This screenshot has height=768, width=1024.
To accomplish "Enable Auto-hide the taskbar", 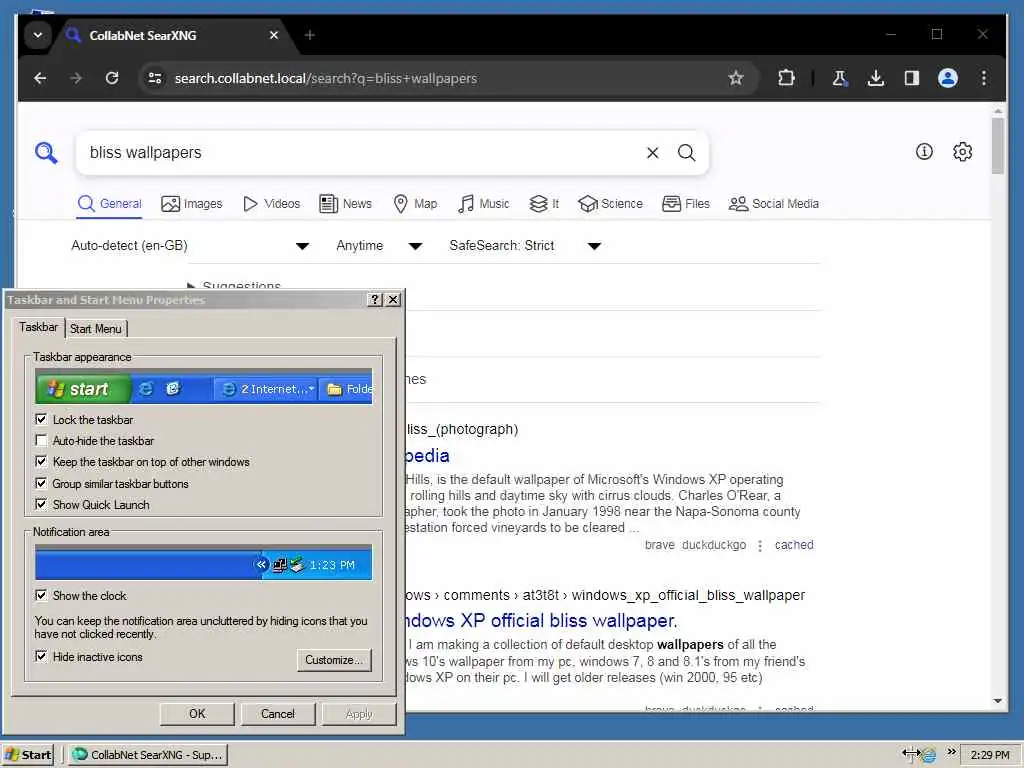I will pos(41,440).
